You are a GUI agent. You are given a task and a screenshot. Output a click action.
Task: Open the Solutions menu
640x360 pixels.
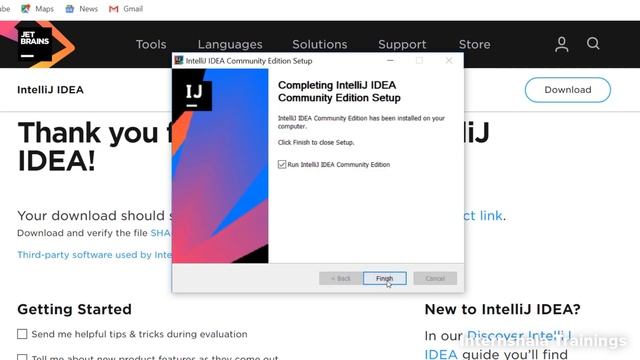coord(320,44)
